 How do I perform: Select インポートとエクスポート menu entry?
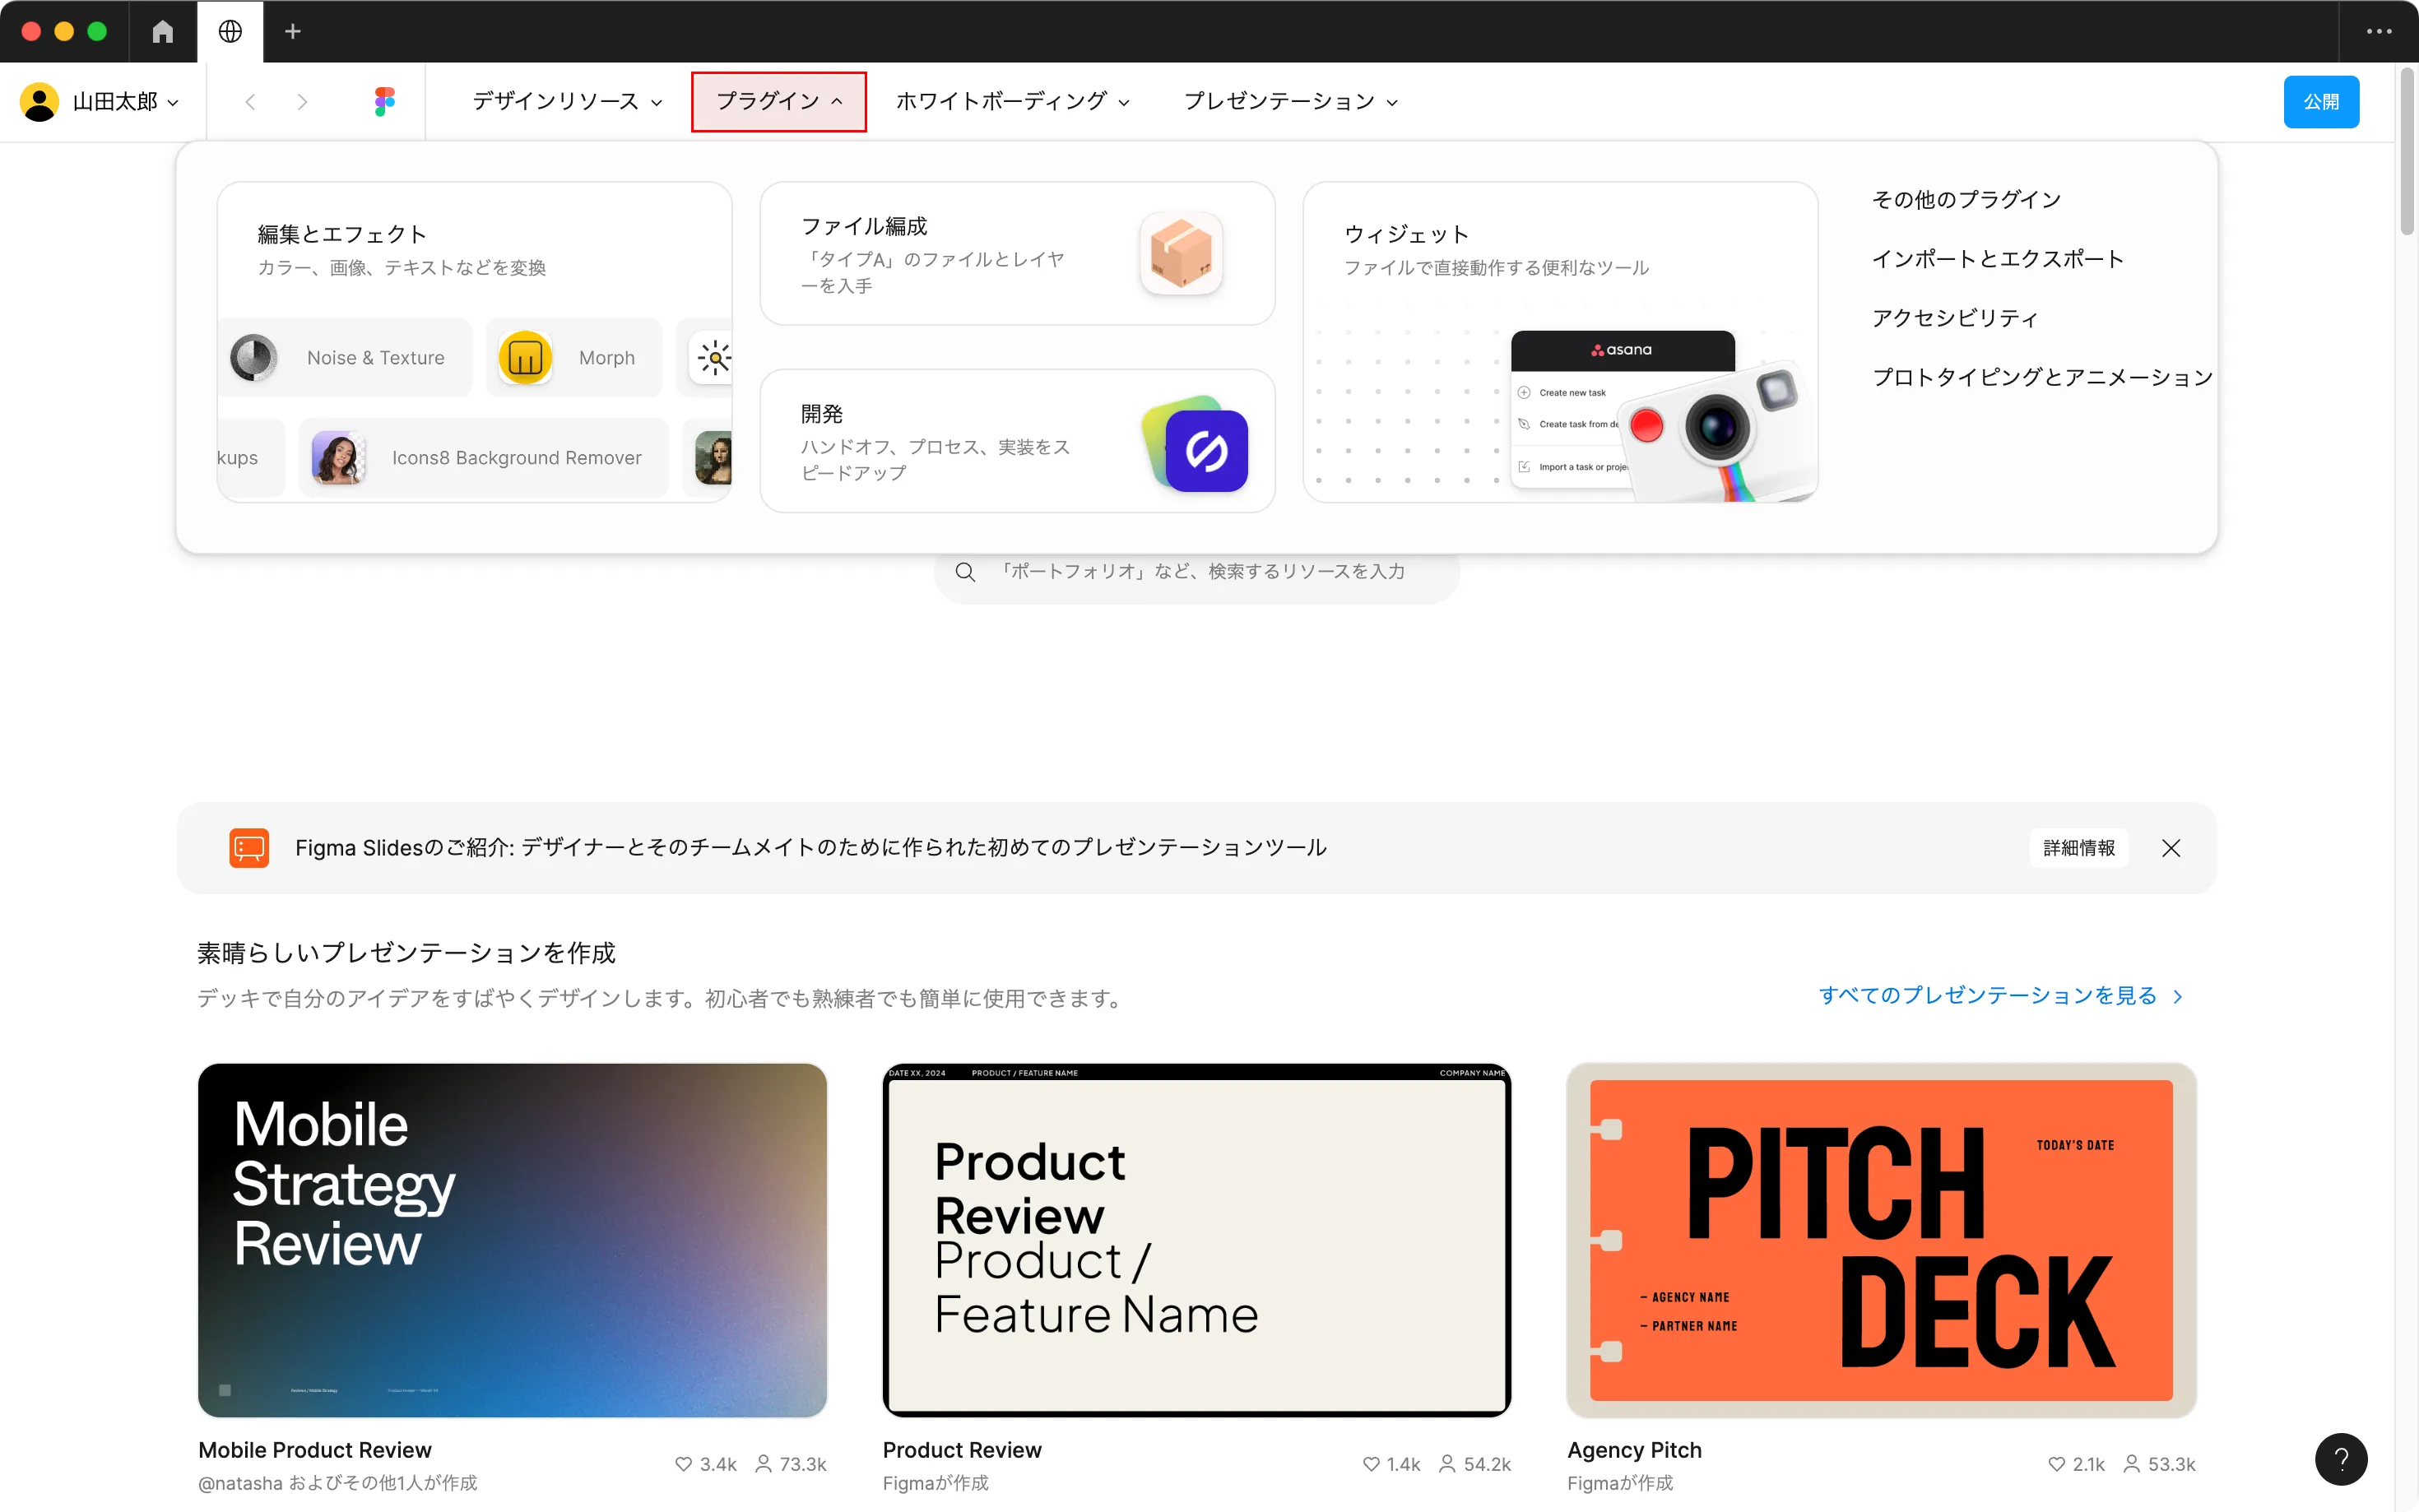tap(1997, 259)
